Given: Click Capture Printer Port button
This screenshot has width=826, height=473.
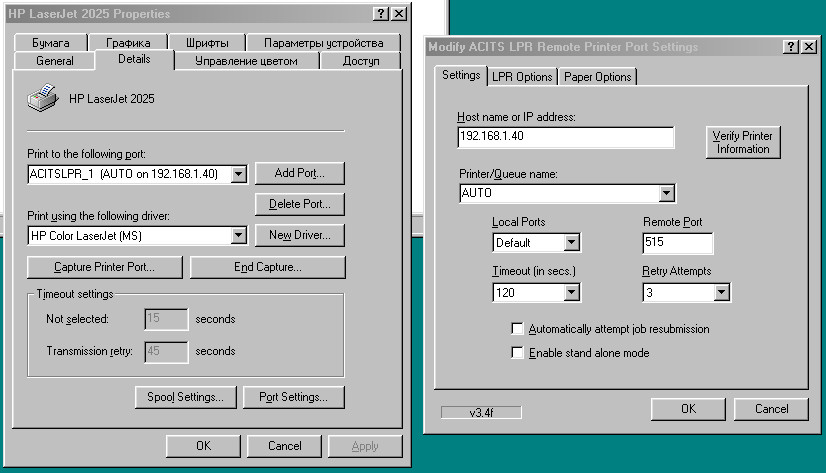Looking at the screenshot, I should tap(104, 267).
